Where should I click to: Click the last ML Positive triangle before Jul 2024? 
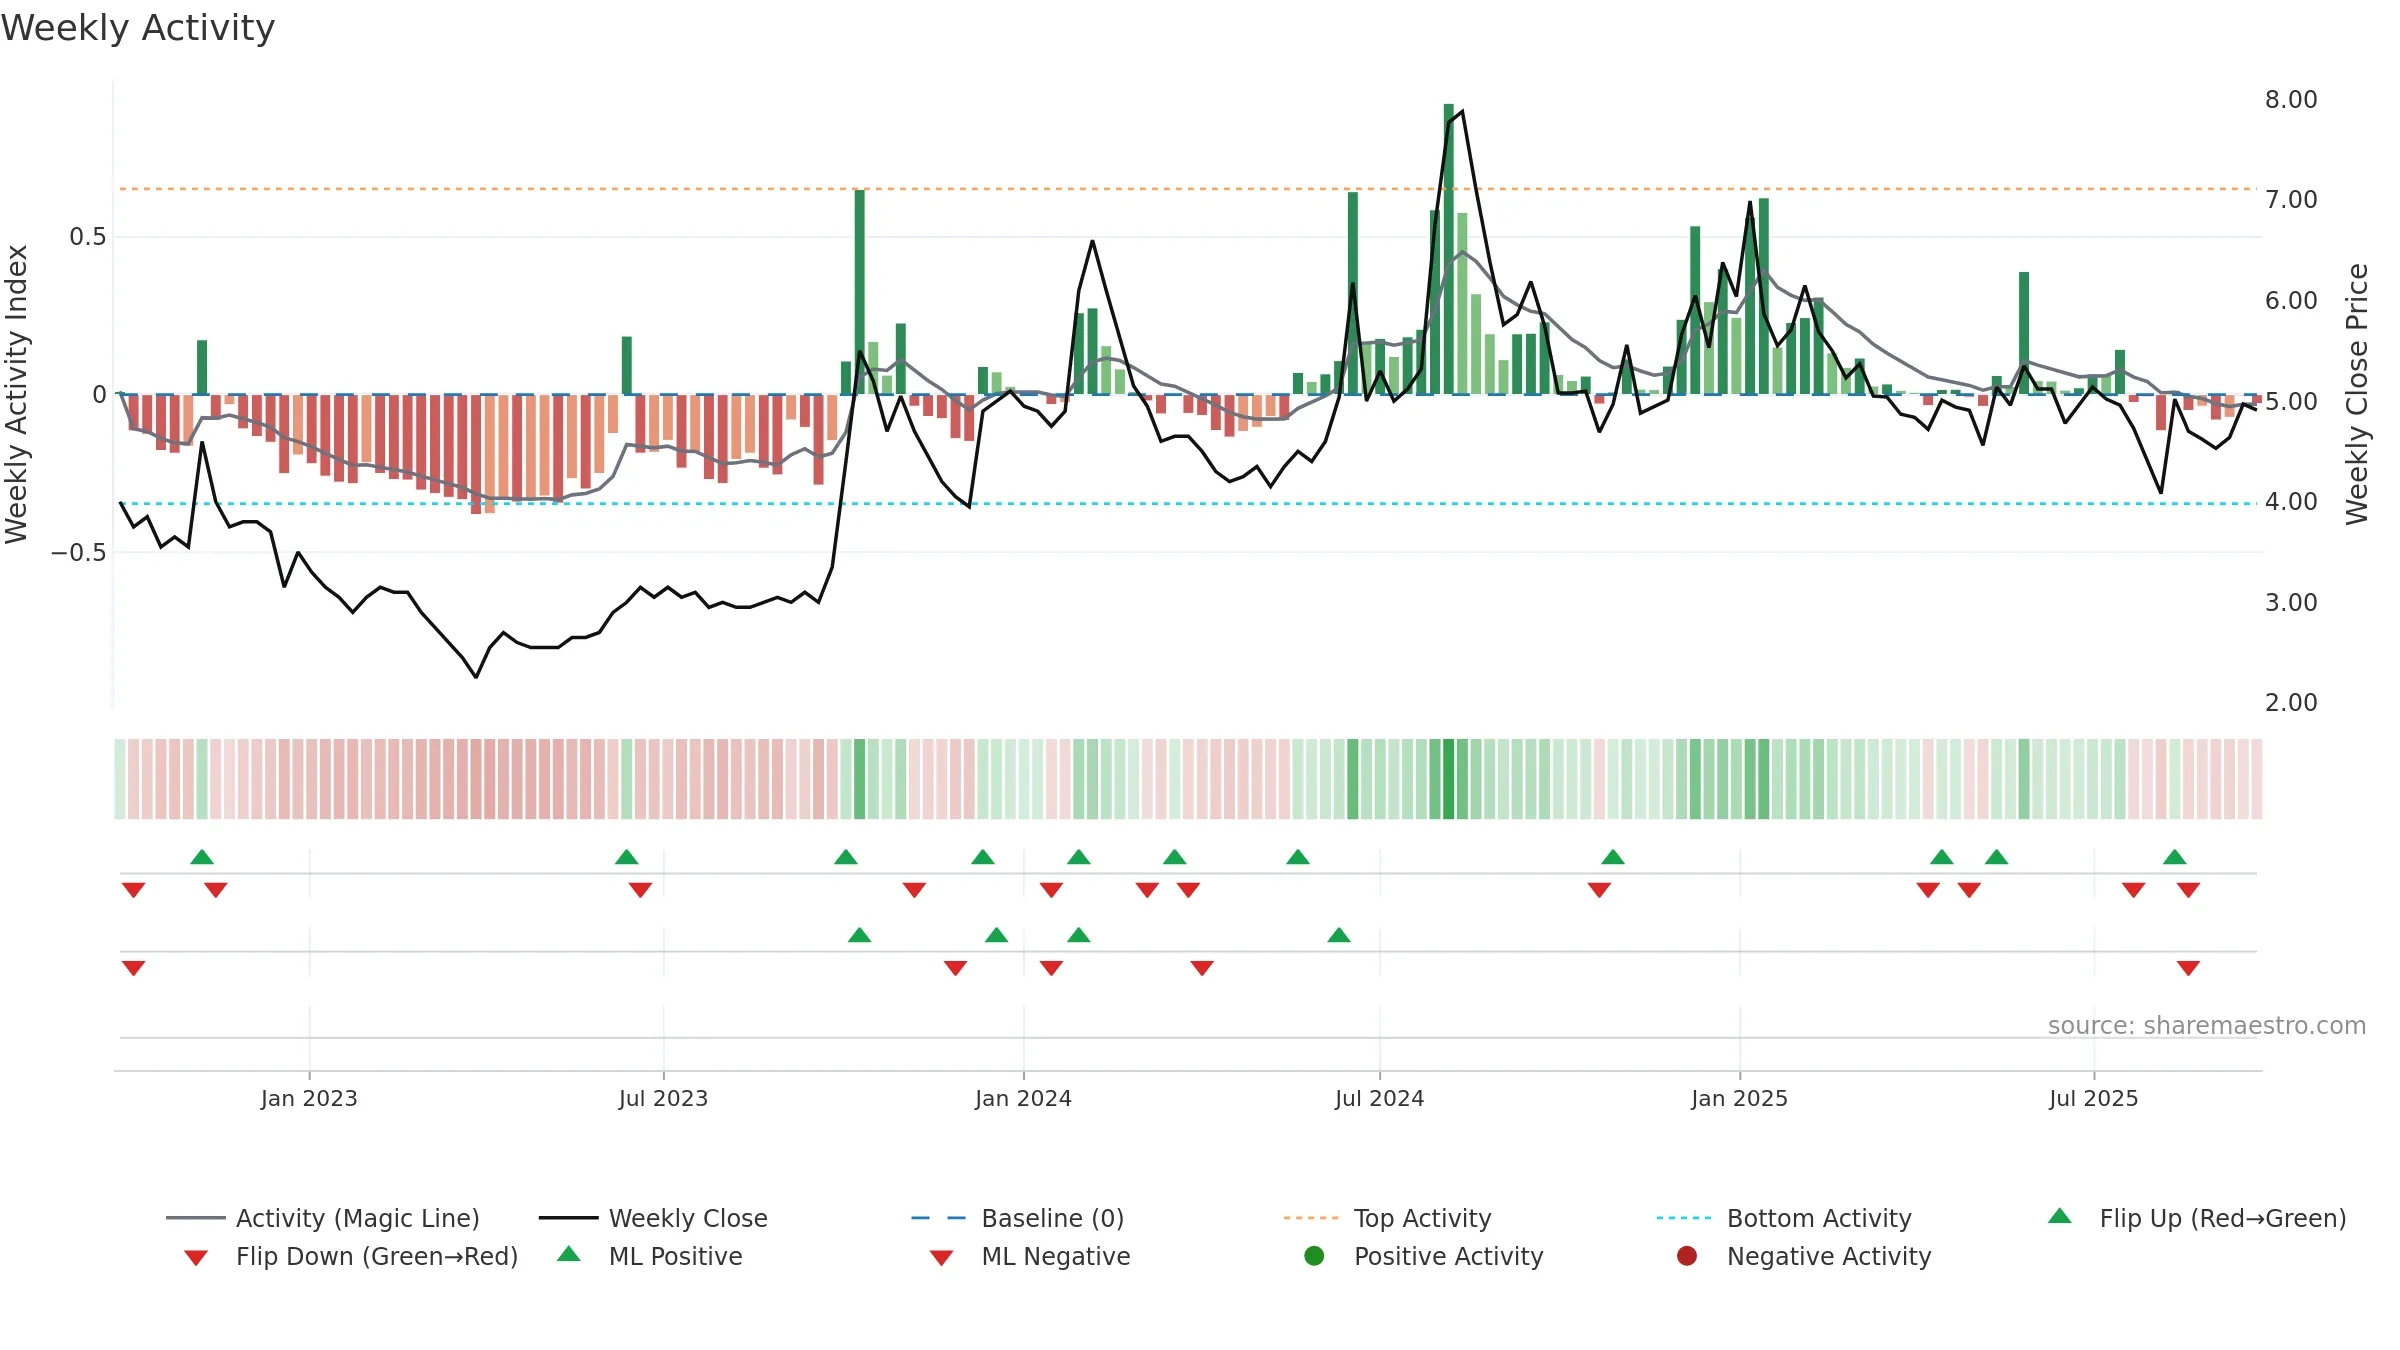click(x=1339, y=935)
